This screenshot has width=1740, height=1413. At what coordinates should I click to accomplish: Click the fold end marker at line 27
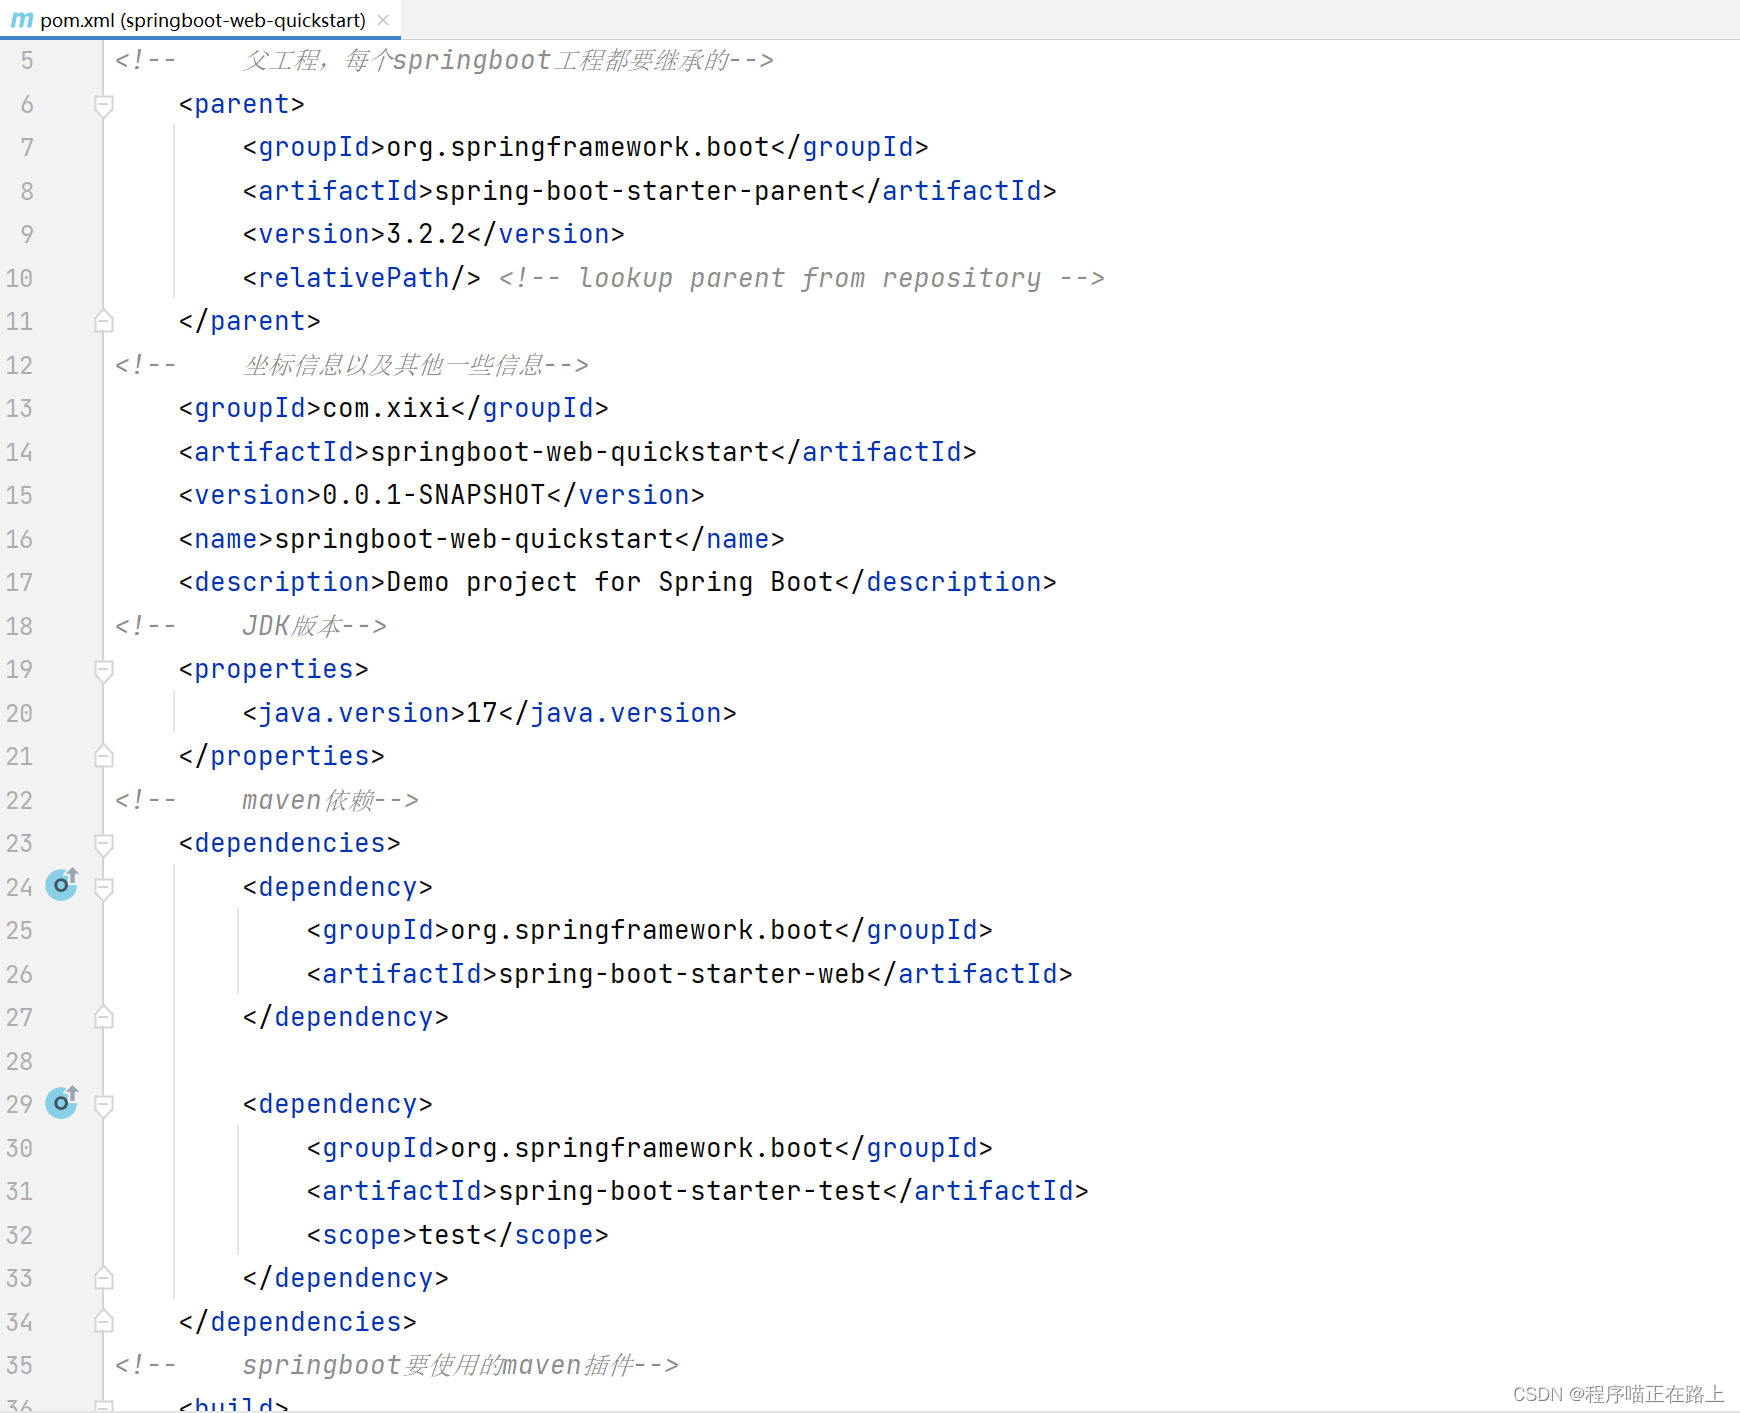pyautogui.click(x=103, y=1017)
